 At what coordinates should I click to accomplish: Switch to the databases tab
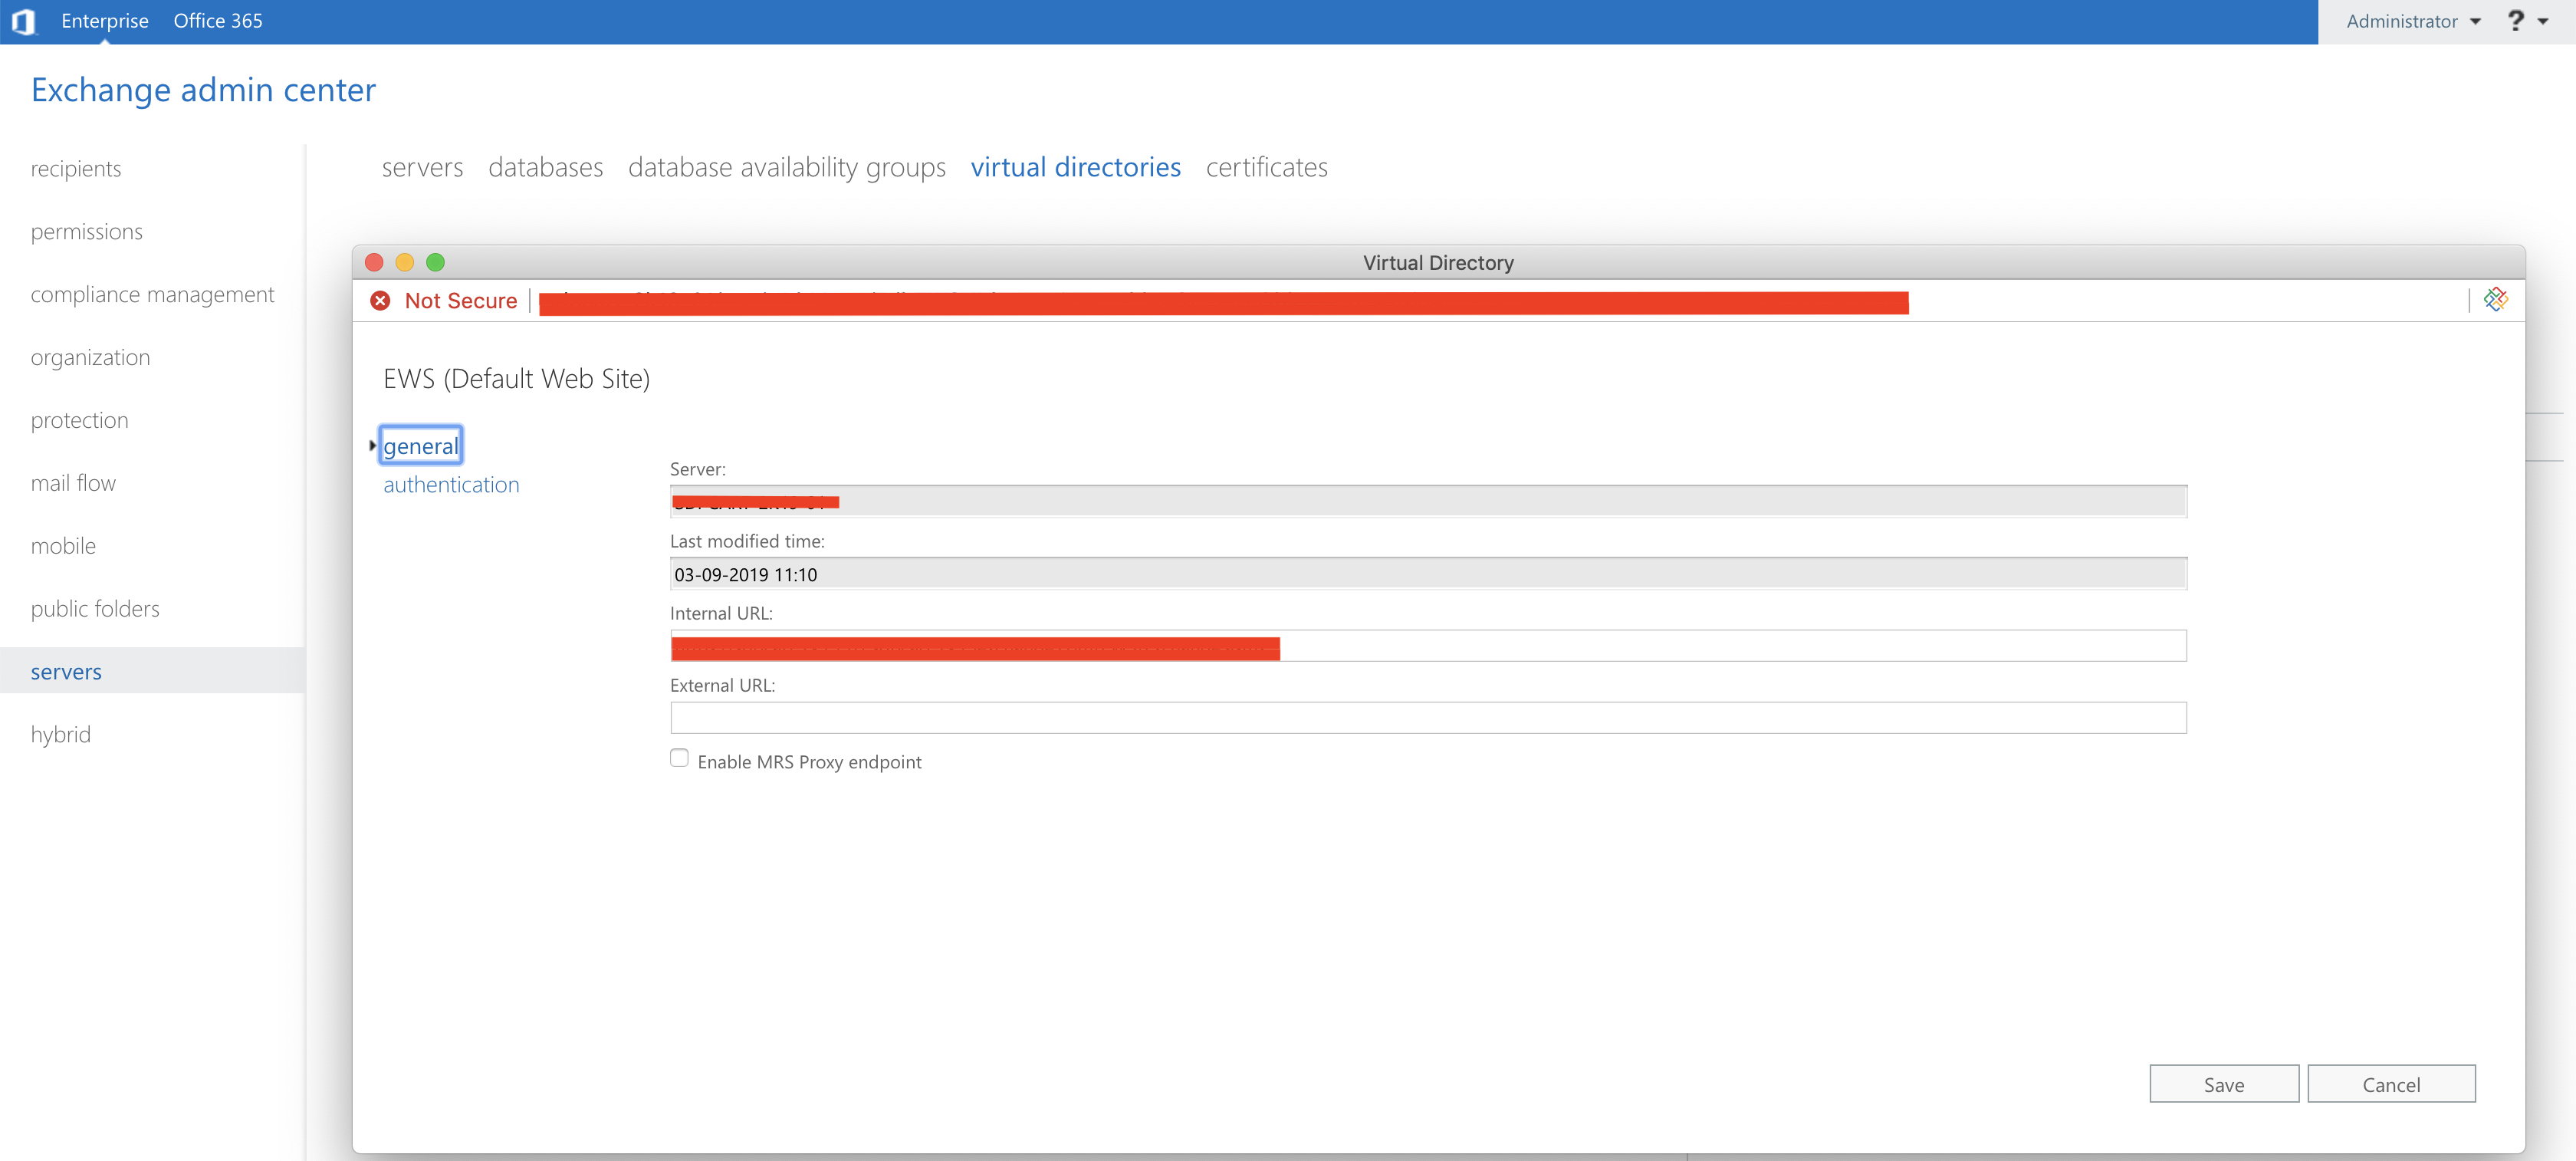(x=545, y=167)
